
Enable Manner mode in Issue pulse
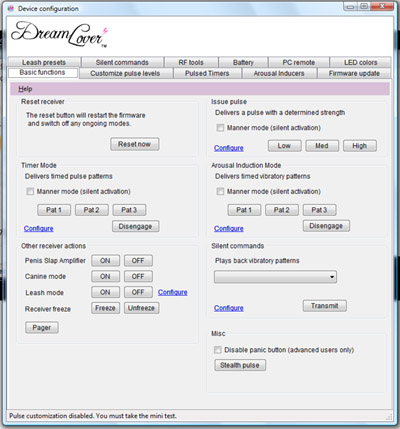coord(220,128)
